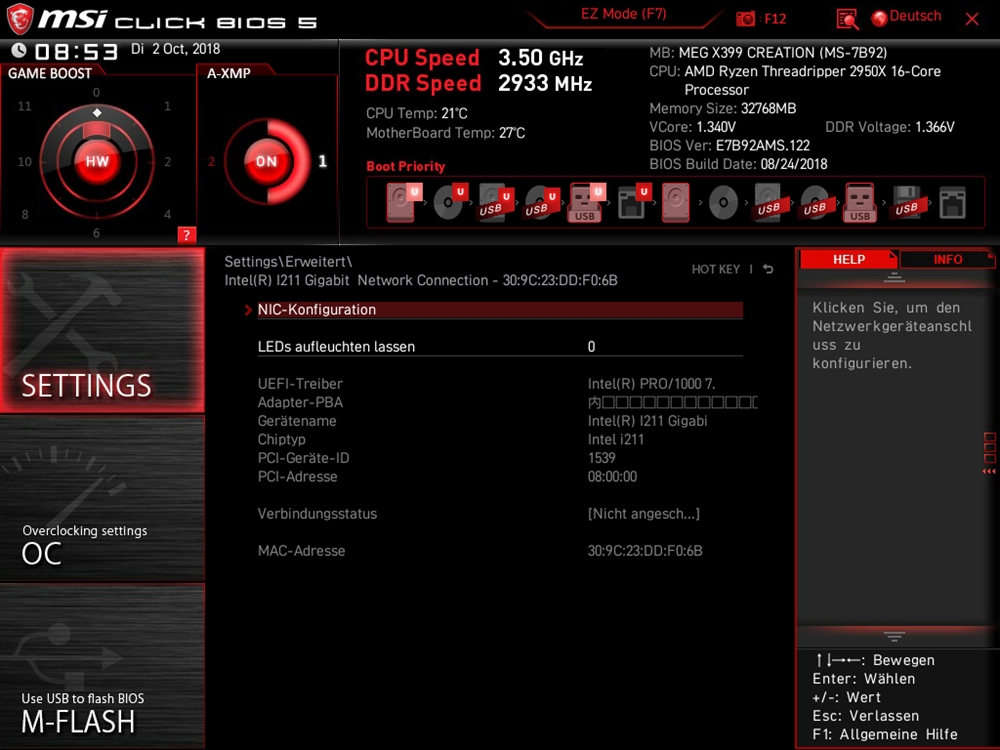This screenshot has height=750, width=1000.
Task: Select the non-UEFI optical disc boot icon
Action: [x=723, y=204]
